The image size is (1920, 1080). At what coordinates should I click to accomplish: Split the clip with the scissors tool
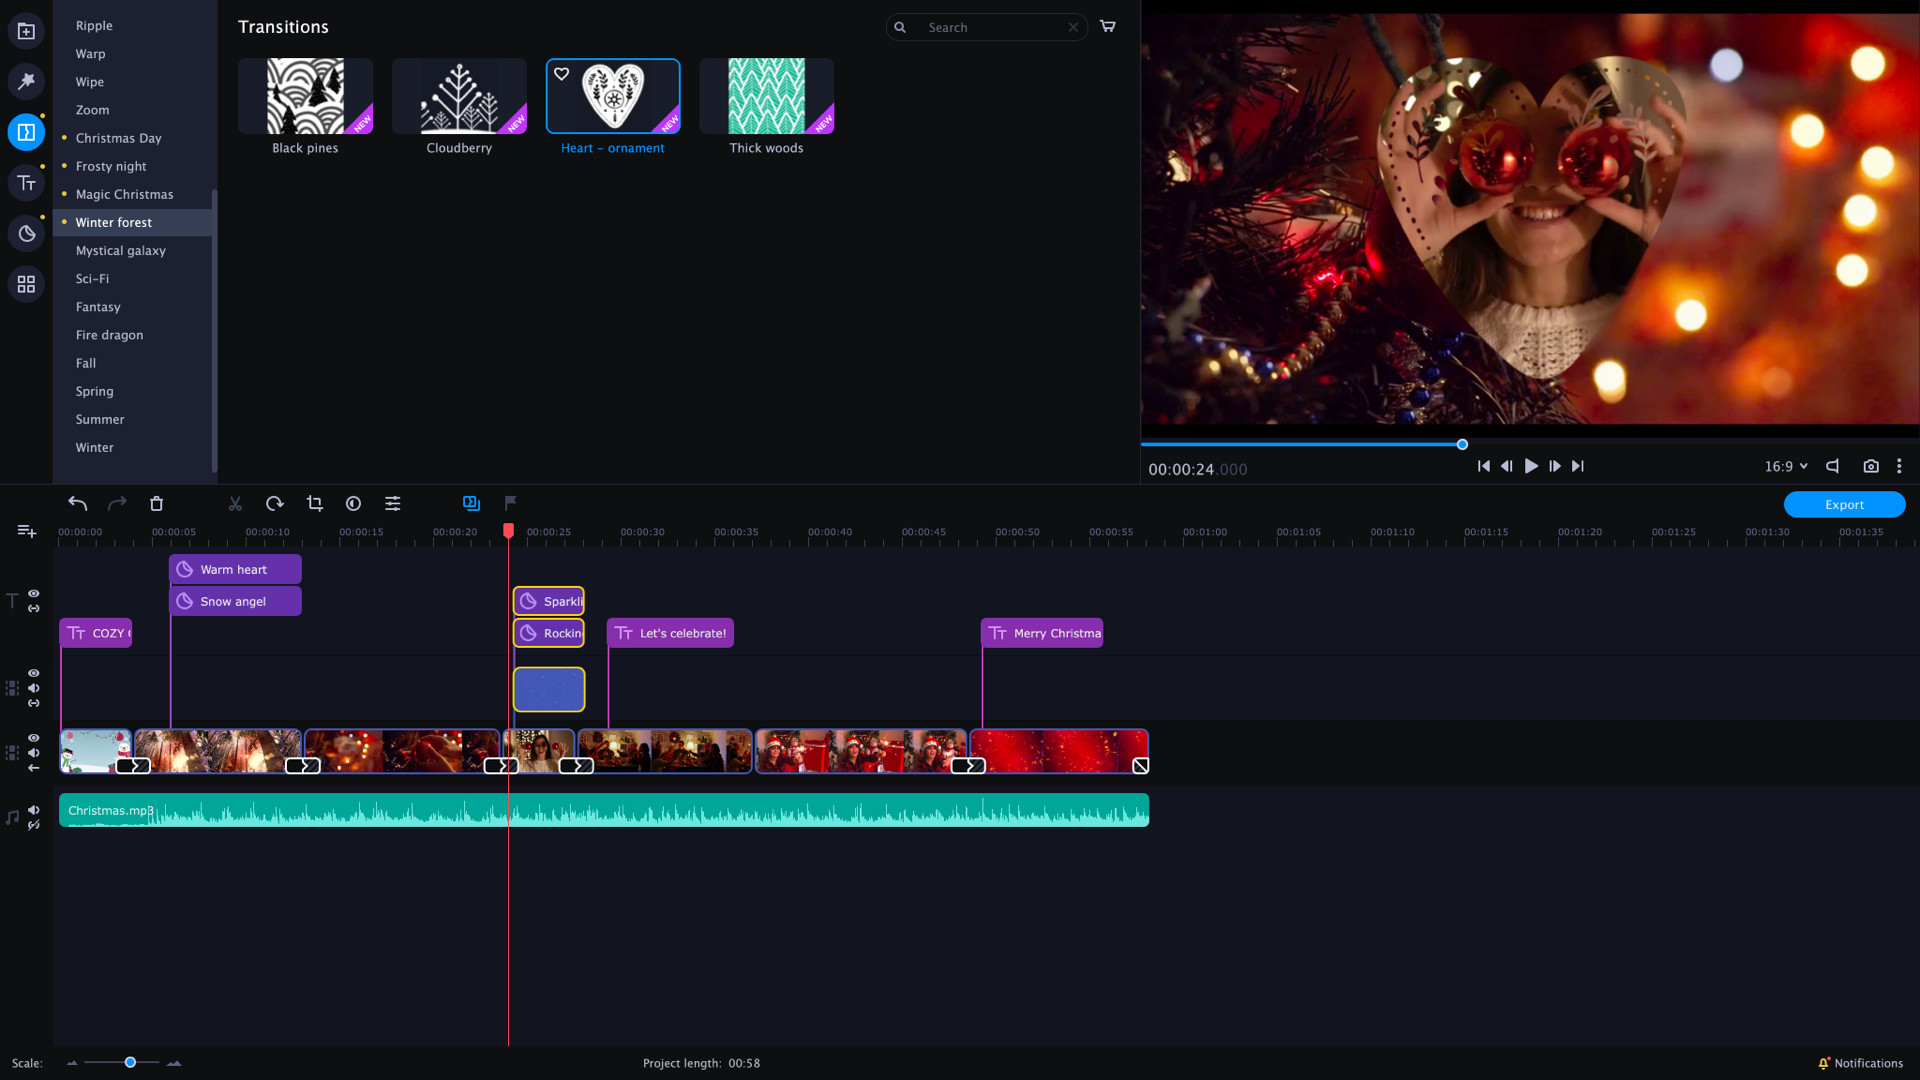[235, 503]
